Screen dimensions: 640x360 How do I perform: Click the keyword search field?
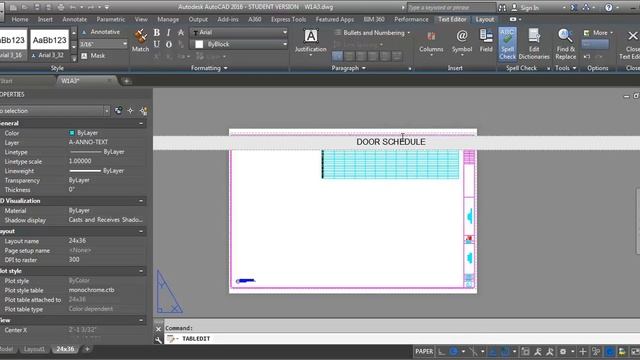click(x=451, y=7)
